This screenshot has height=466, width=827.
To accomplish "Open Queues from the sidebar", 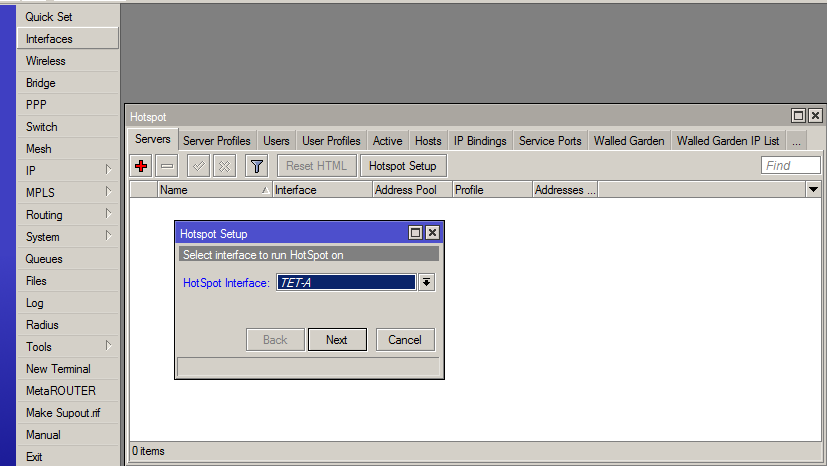I will pos(68,259).
